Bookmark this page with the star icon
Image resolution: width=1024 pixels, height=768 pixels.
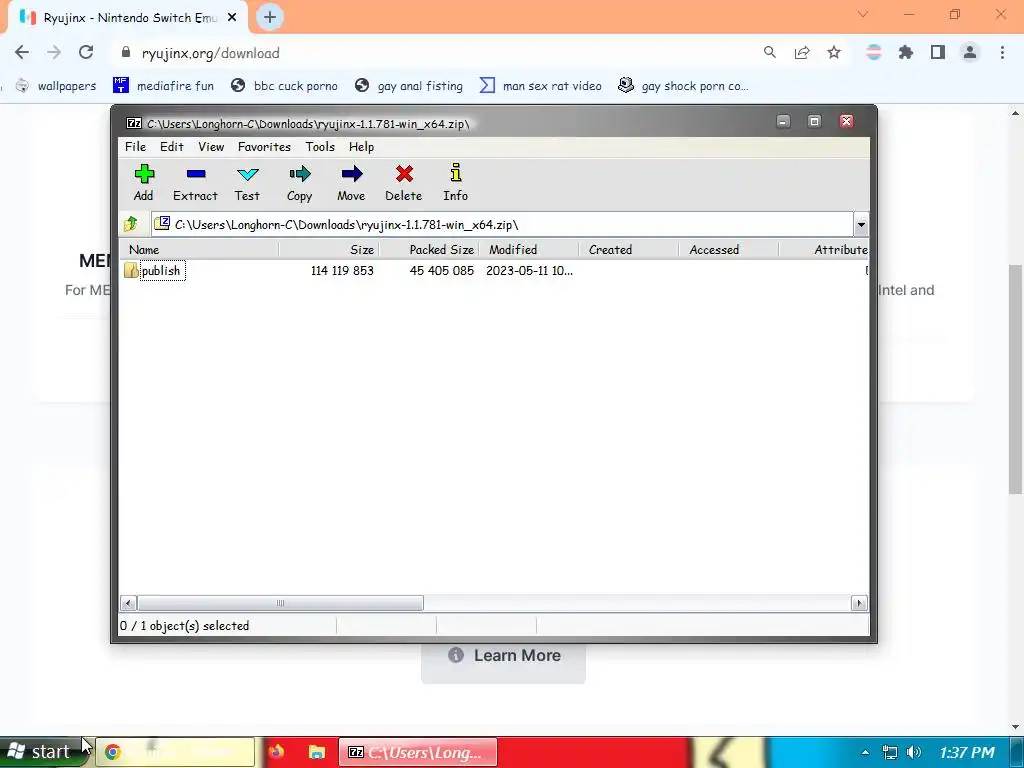[834, 52]
